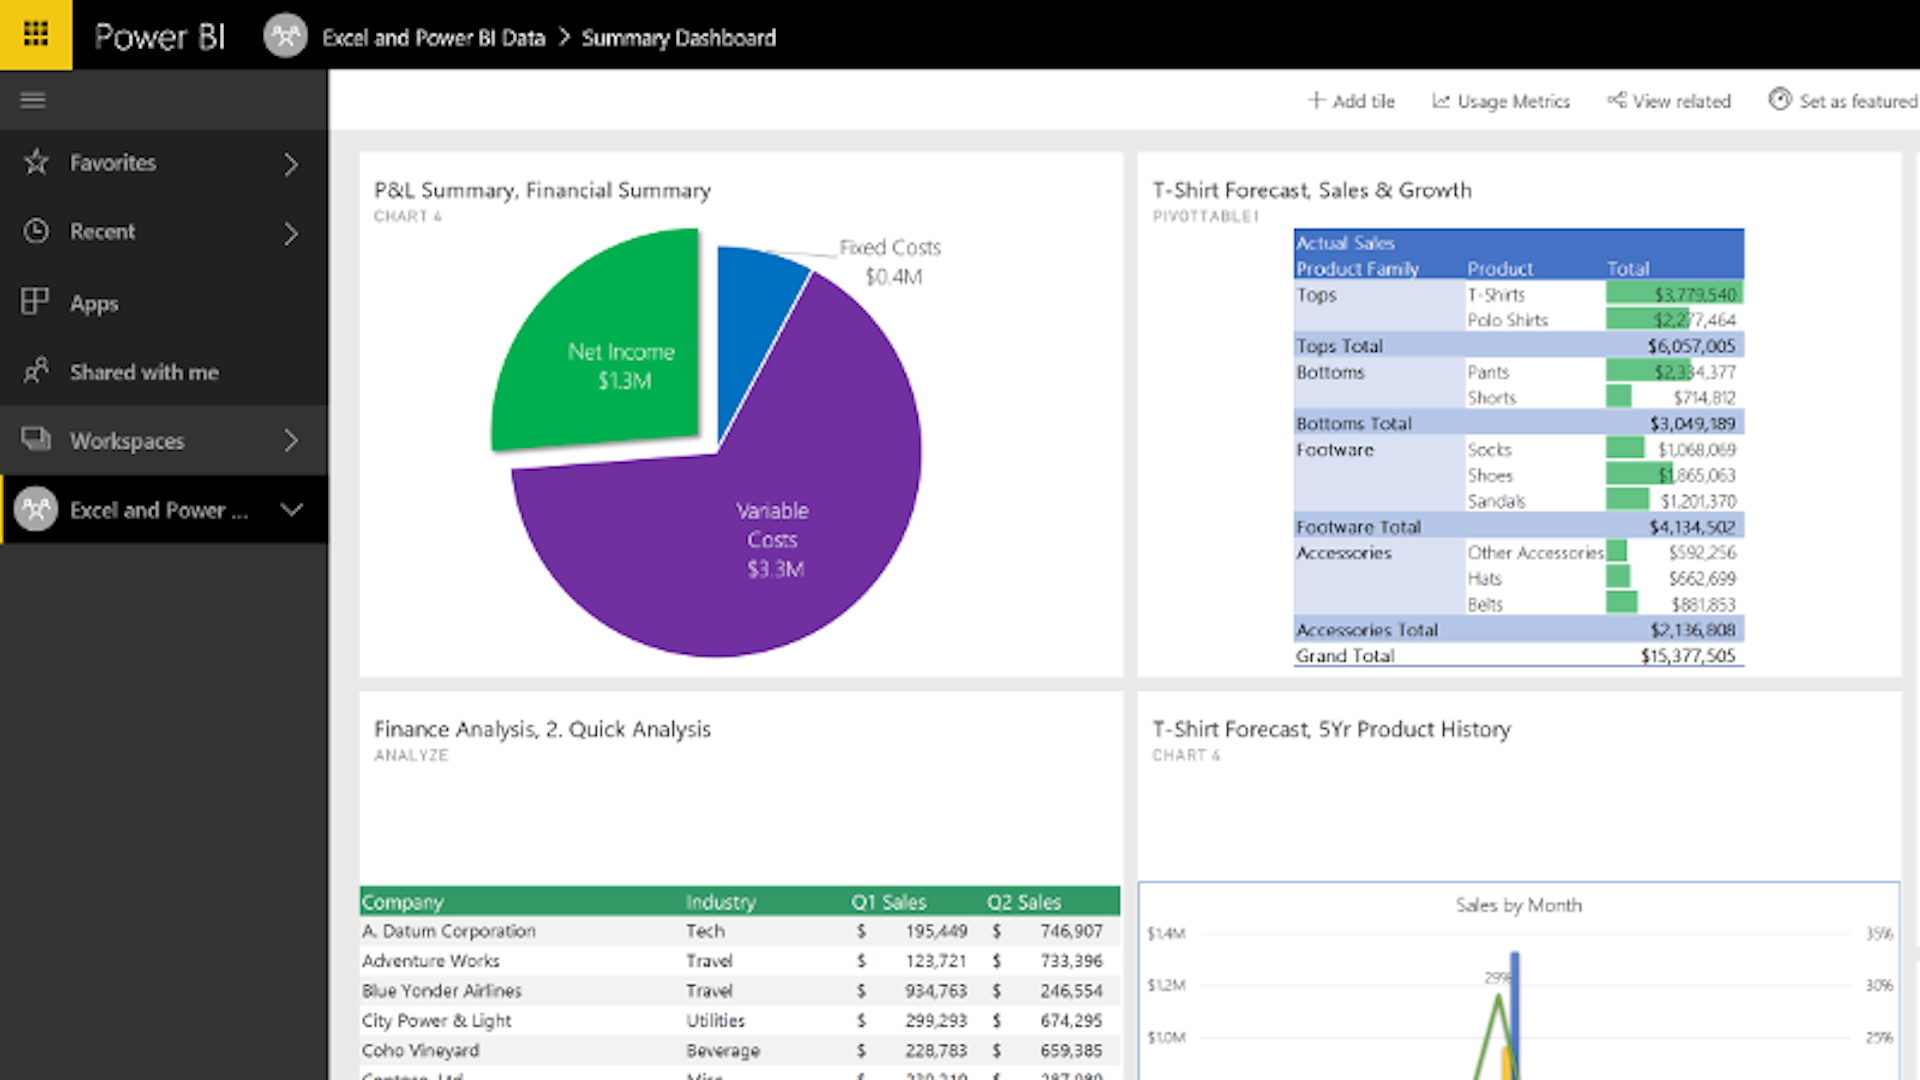This screenshot has height=1080, width=1920.
Task: Collapse the Excel and Power workspace chevron
Action: (x=291, y=509)
